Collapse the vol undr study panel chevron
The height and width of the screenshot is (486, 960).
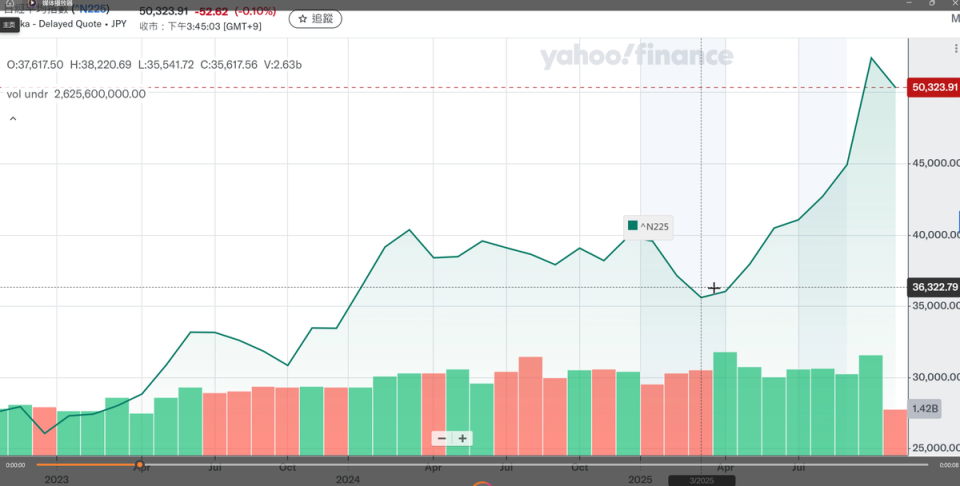click(x=13, y=119)
